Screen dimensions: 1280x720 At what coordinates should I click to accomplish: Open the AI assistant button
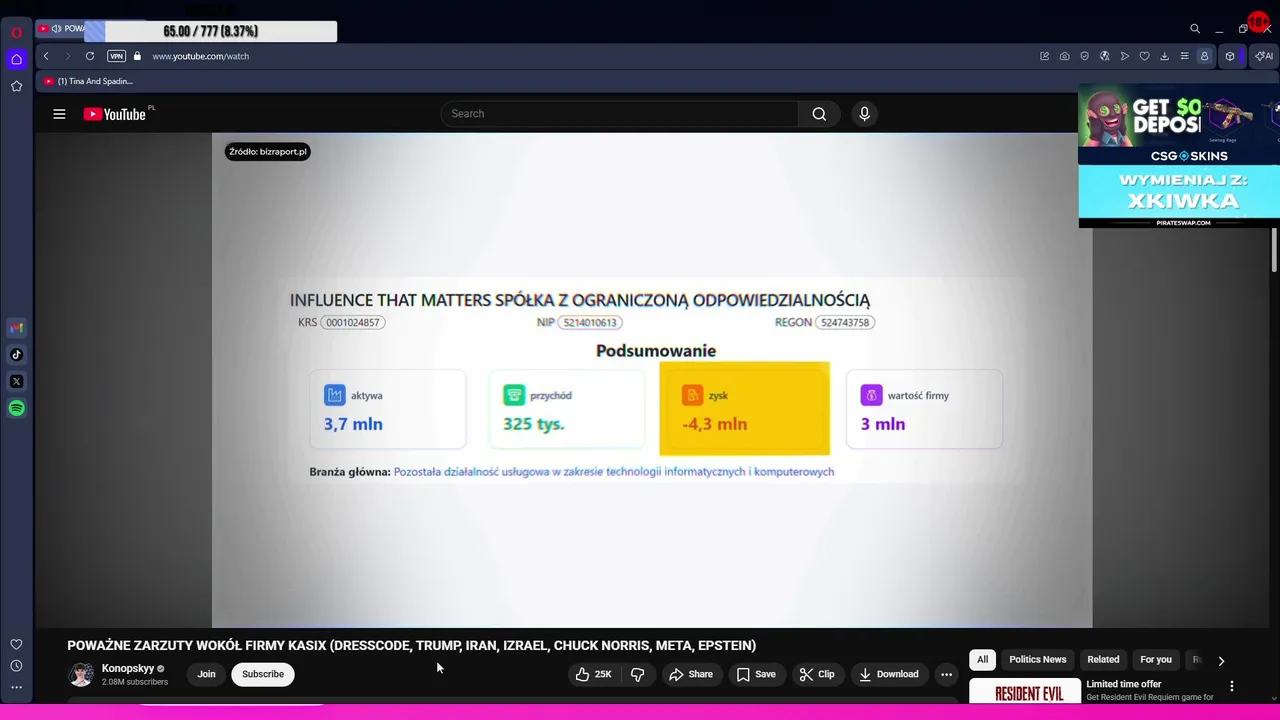(x=1264, y=56)
